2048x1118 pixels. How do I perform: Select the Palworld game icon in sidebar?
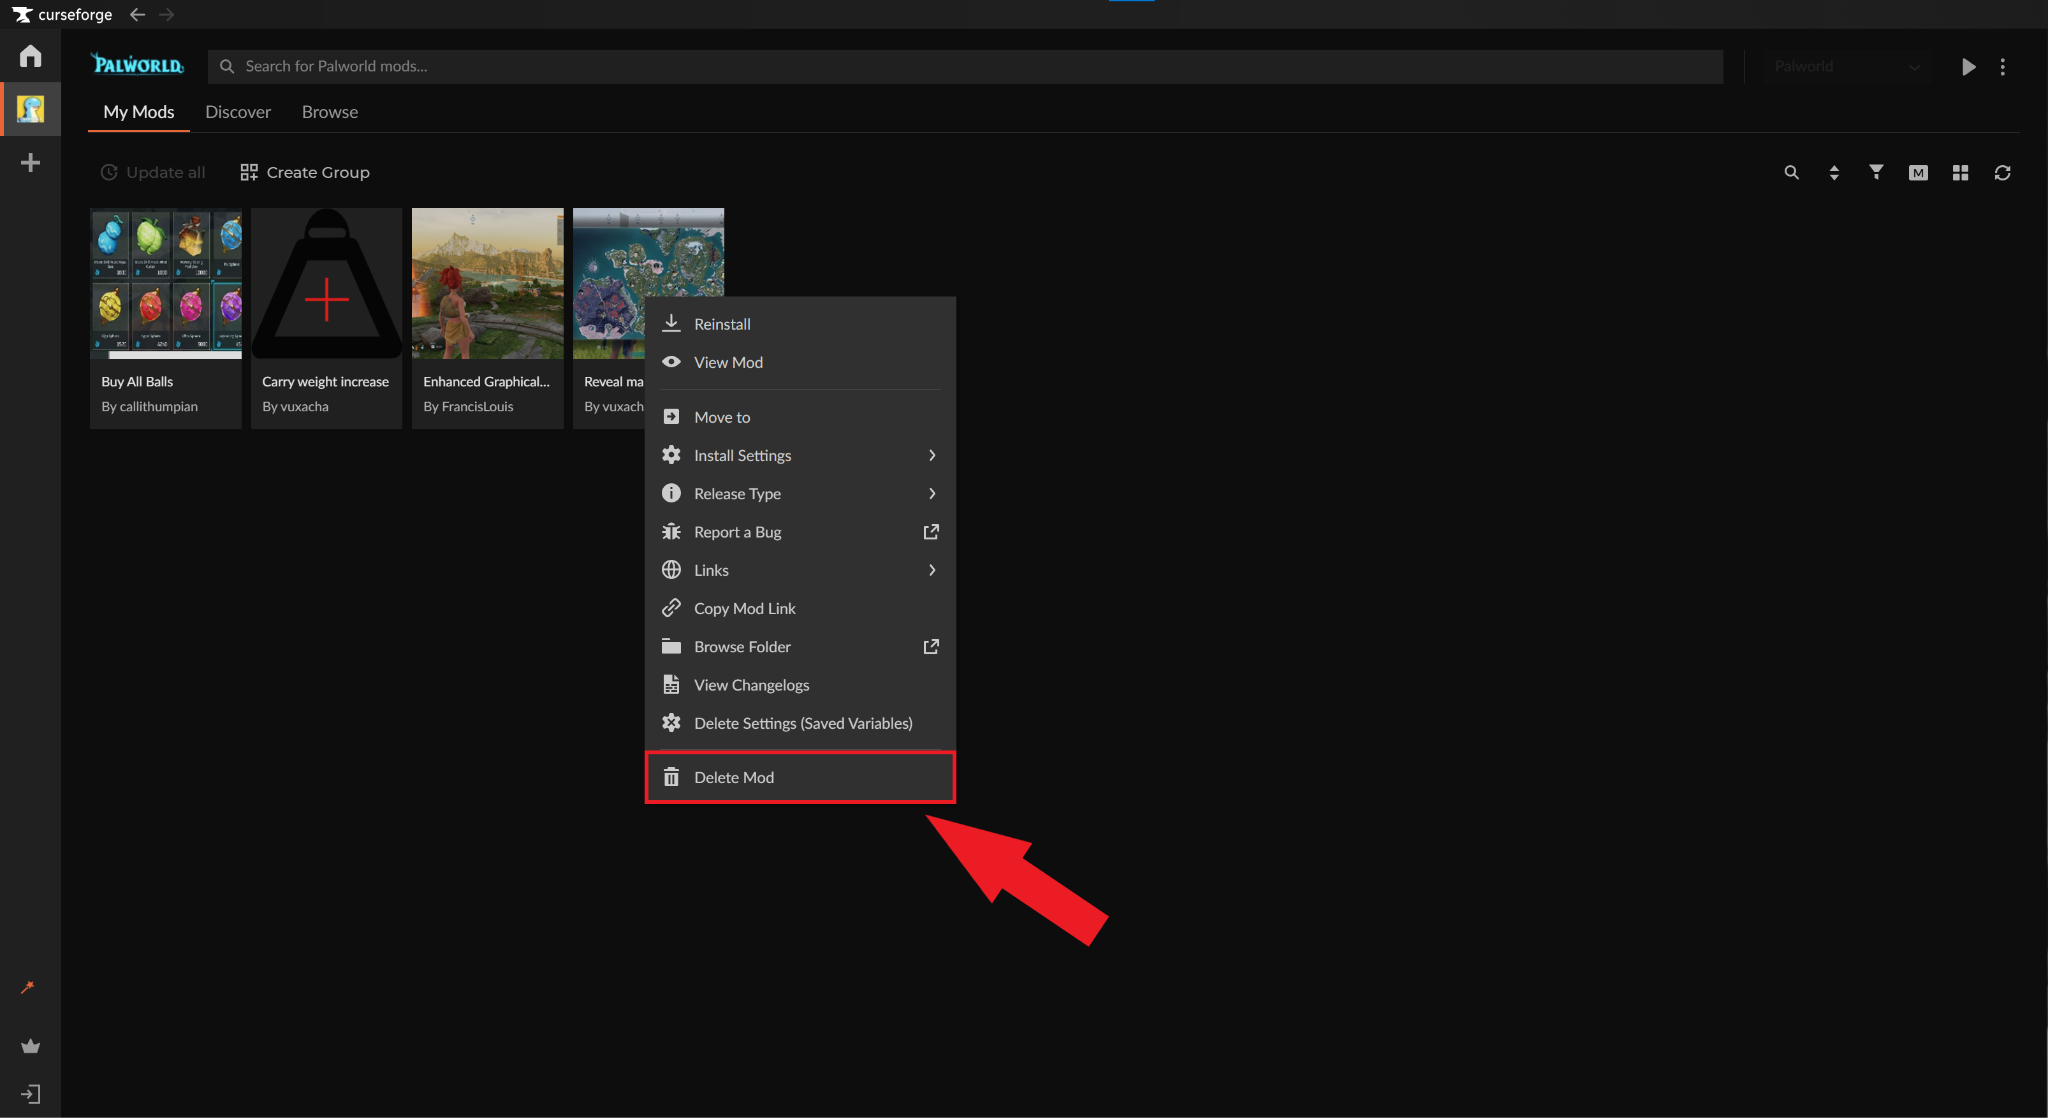point(30,109)
